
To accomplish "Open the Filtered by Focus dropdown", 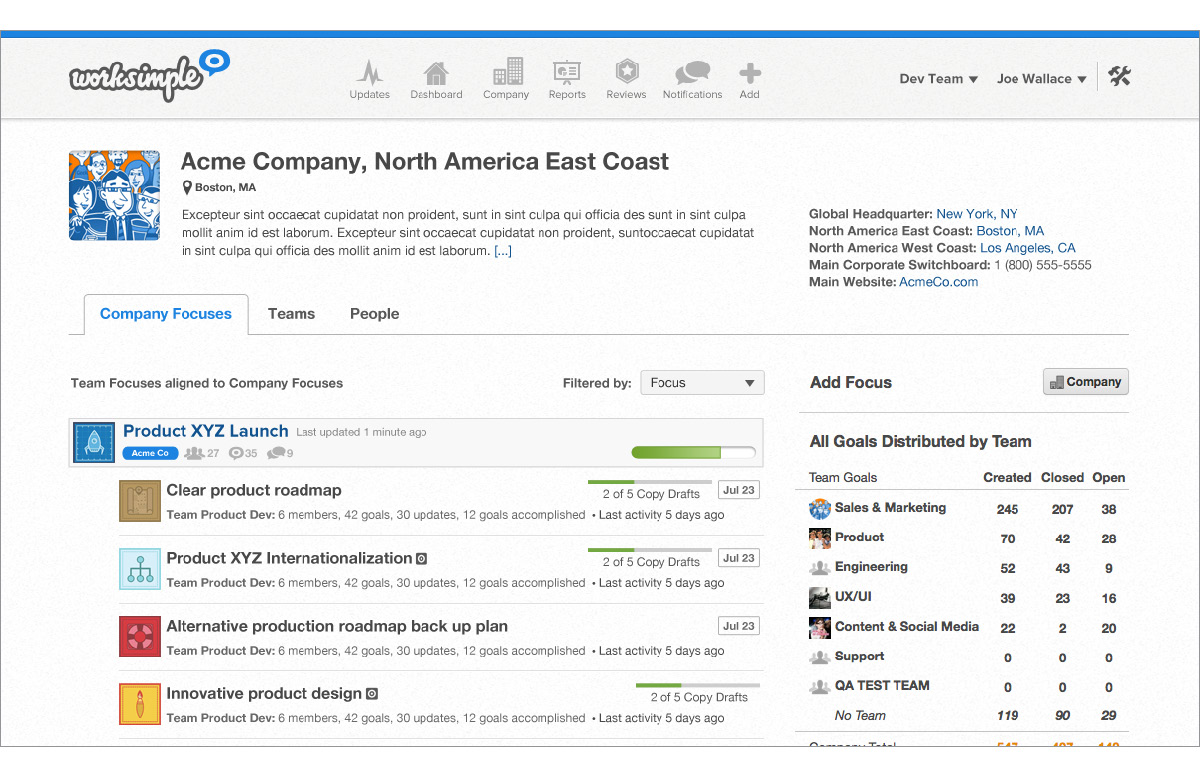I will 702,383.
